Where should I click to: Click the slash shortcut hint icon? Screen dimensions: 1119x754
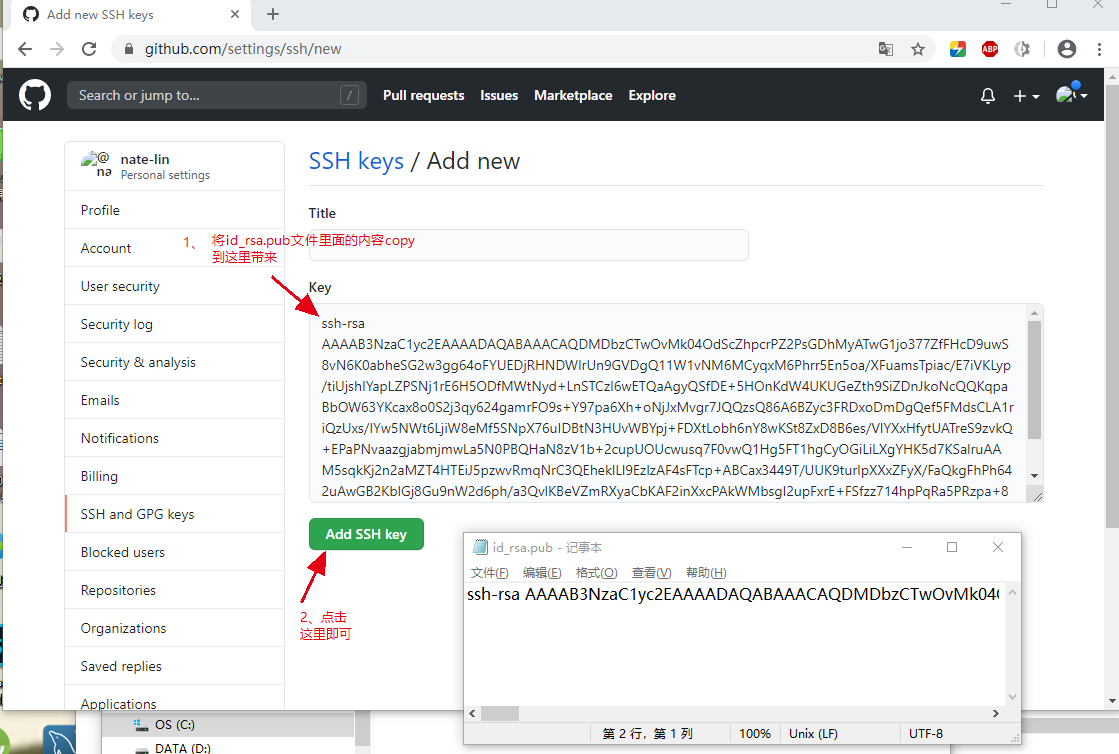(349, 95)
